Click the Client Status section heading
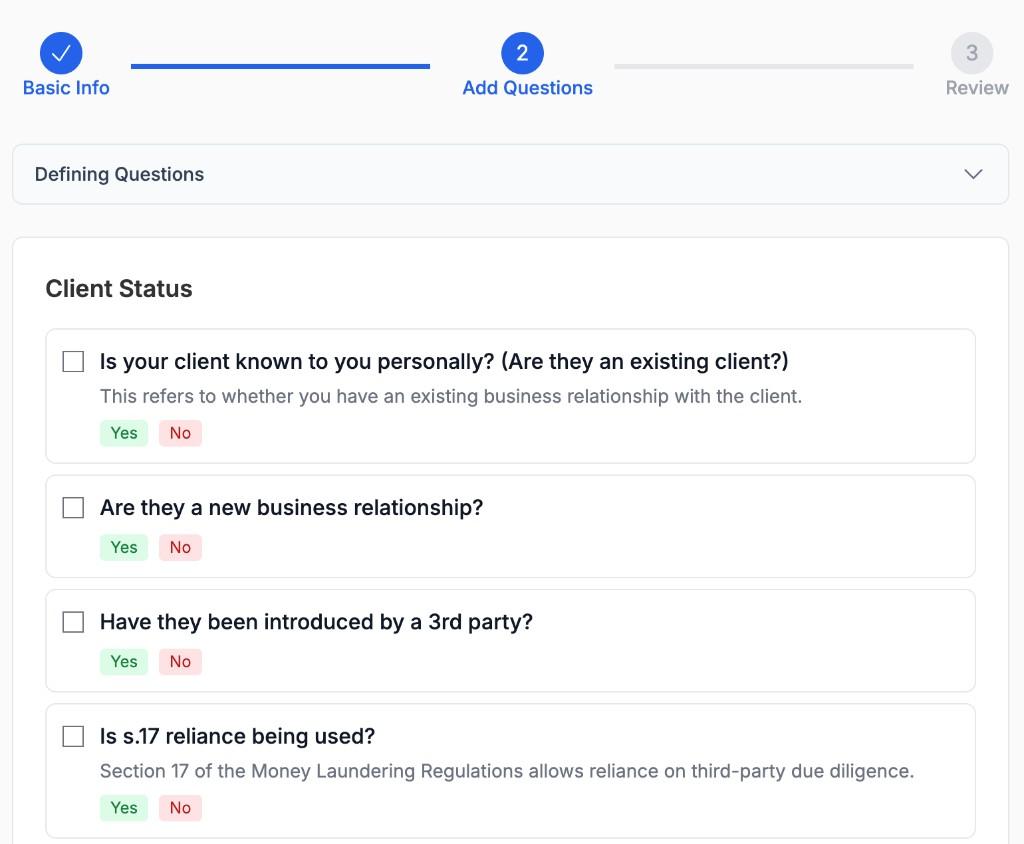Image resolution: width=1024 pixels, height=844 pixels. 119,289
